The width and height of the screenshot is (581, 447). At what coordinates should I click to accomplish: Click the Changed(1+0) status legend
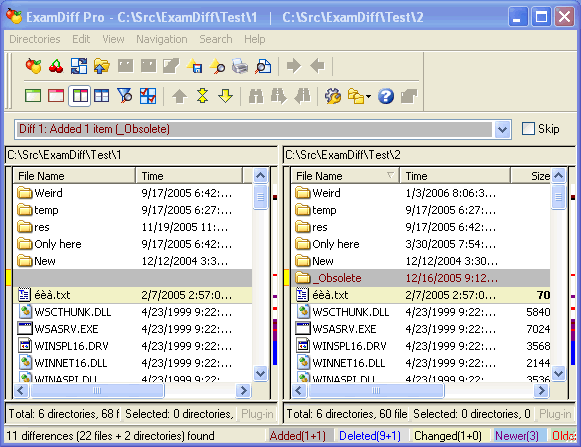(448, 436)
